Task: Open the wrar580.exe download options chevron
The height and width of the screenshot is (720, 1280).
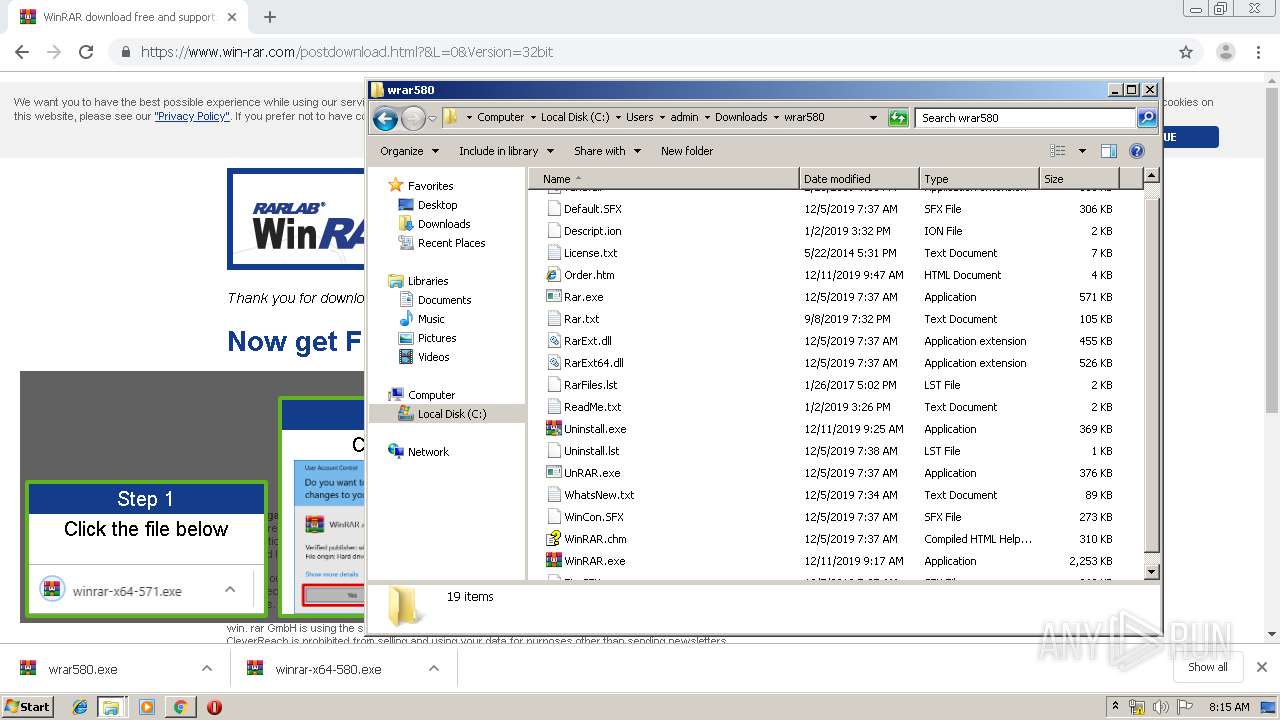Action: (x=207, y=669)
